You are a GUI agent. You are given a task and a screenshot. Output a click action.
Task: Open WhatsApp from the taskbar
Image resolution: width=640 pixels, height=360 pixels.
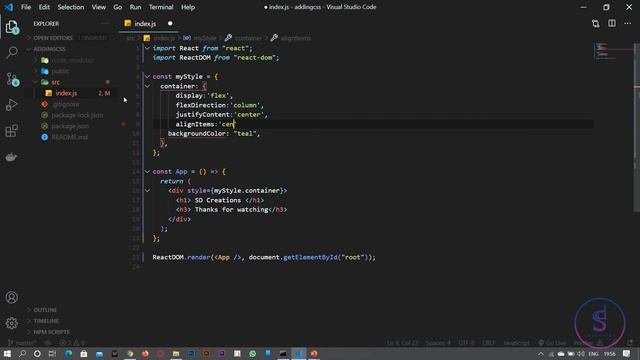253,353
